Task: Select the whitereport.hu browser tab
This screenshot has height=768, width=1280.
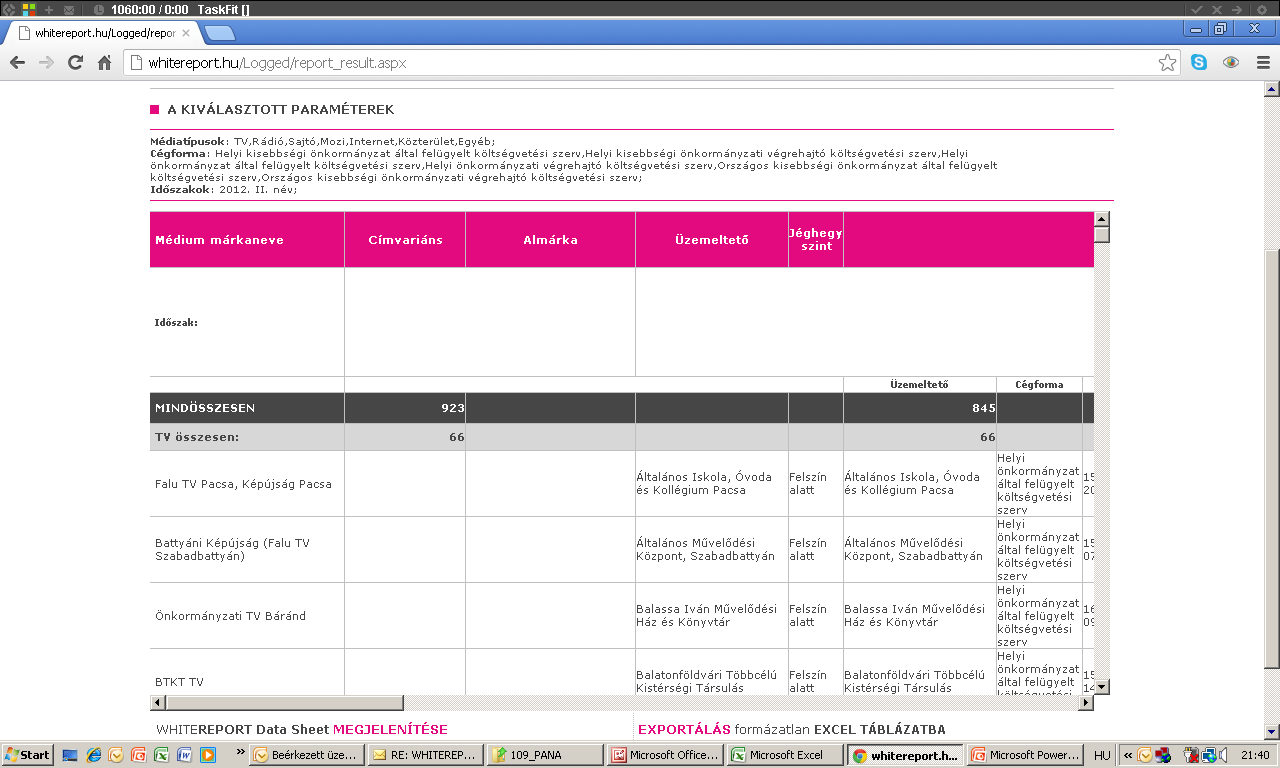Action: click(x=103, y=33)
